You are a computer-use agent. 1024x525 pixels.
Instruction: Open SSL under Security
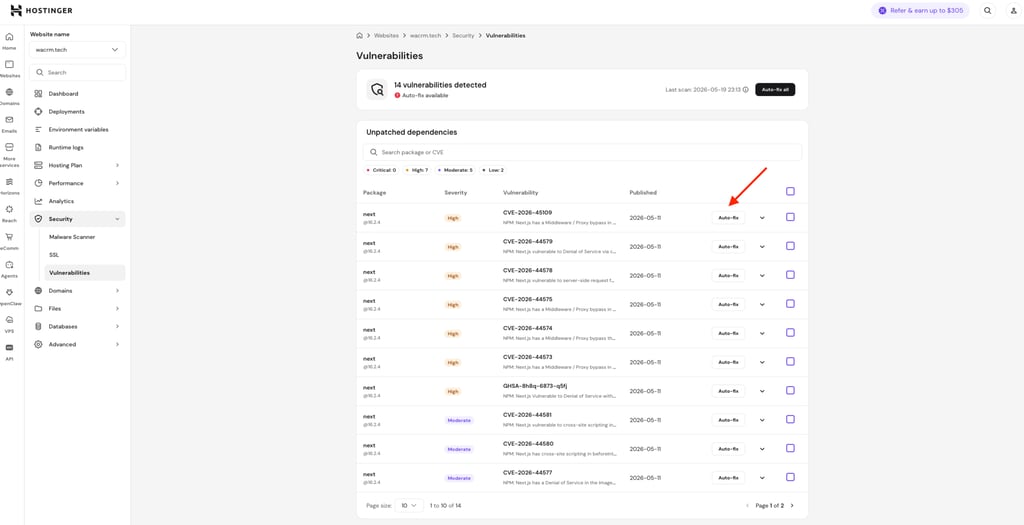(85, 255)
